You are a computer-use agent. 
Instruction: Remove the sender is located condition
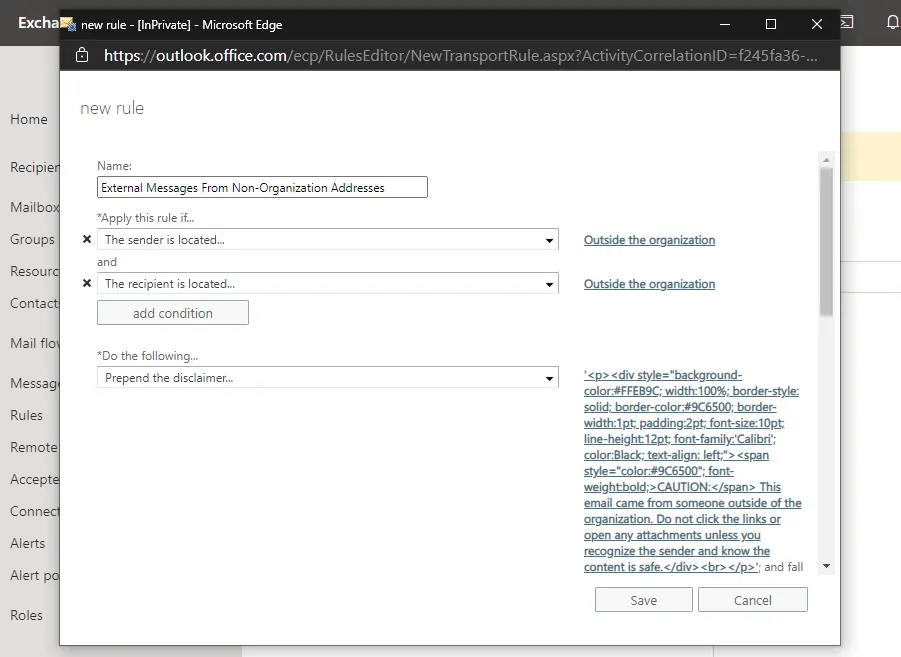pos(87,239)
